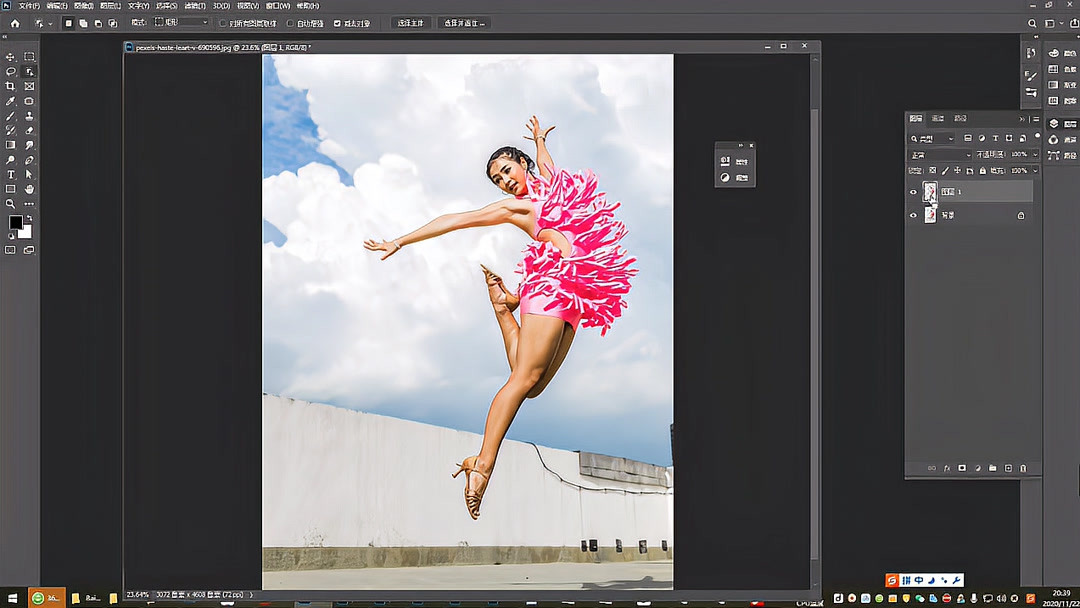This screenshot has height=608, width=1080.
Task: Uncheck the Object Subtract checkbox
Action: pos(337,23)
